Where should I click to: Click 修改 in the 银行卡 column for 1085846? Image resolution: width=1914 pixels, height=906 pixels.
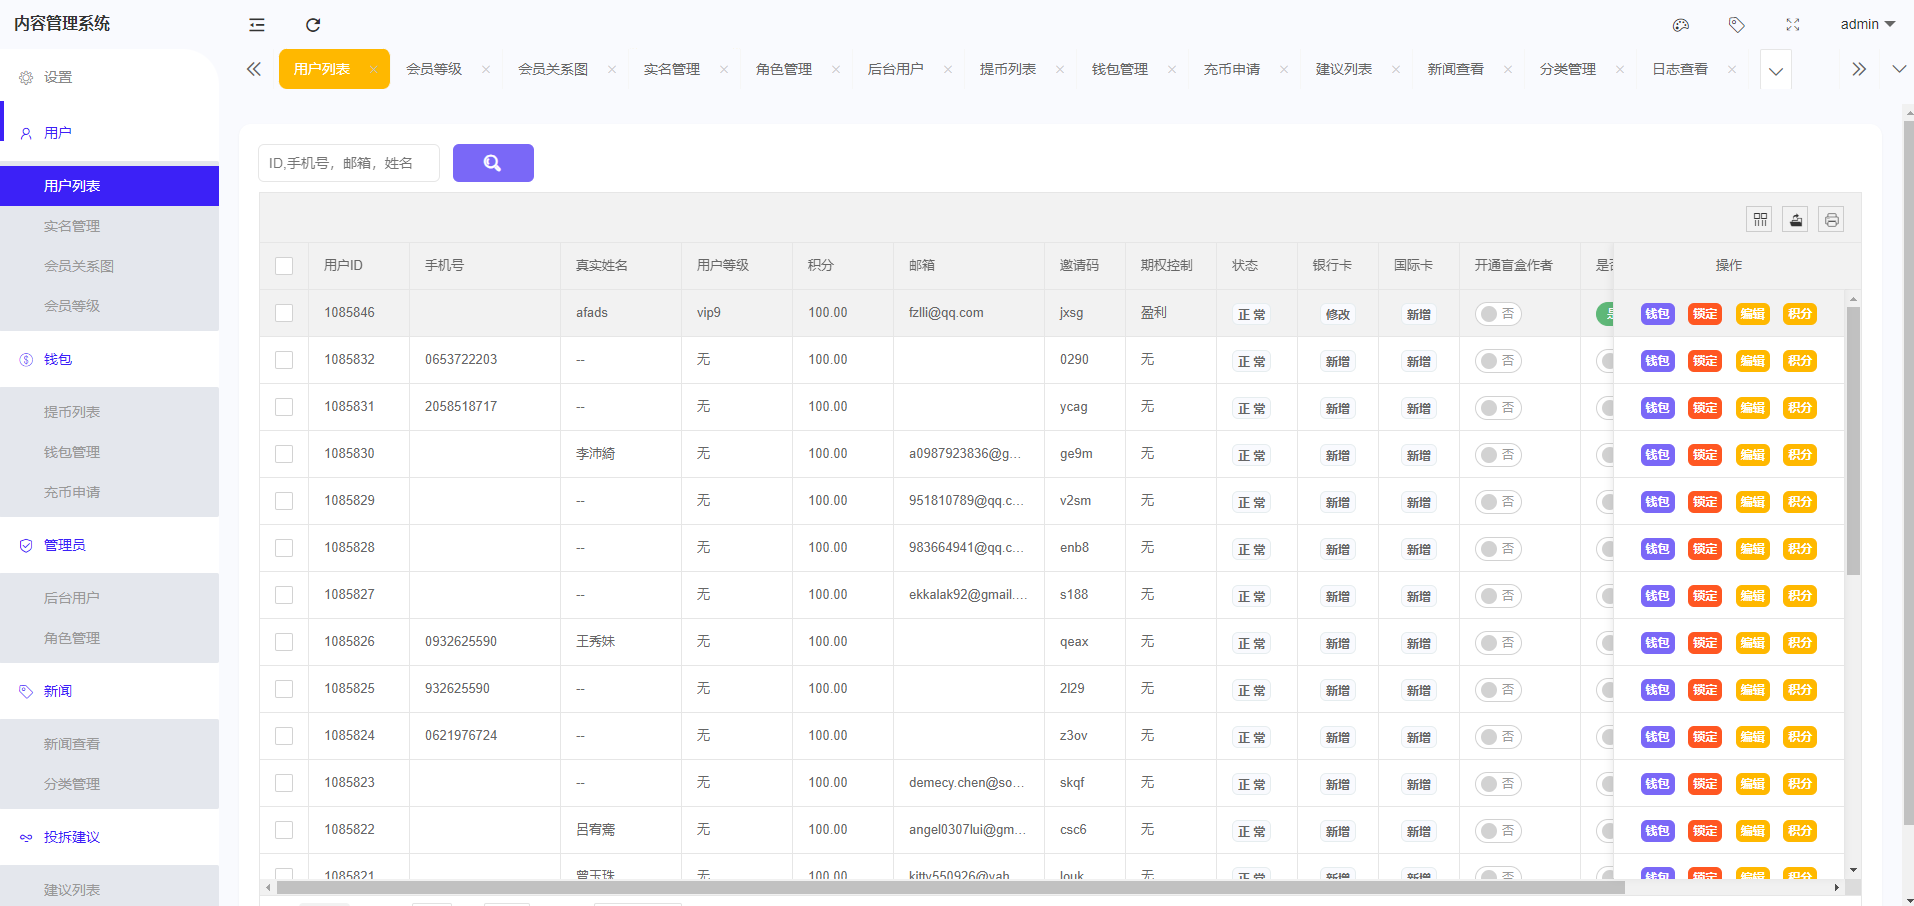[x=1337, y=313]
